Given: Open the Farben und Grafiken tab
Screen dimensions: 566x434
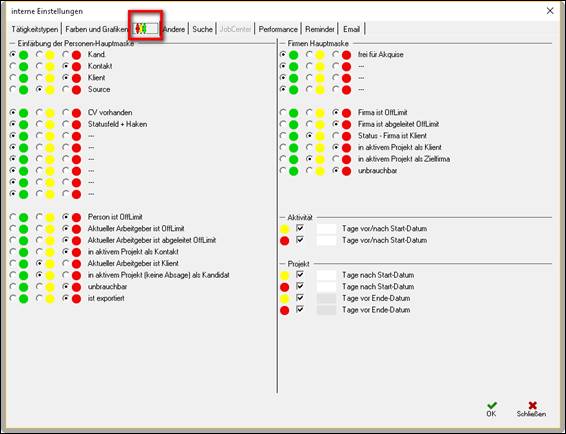Looking at the screenshot, I should pos(96,29).
